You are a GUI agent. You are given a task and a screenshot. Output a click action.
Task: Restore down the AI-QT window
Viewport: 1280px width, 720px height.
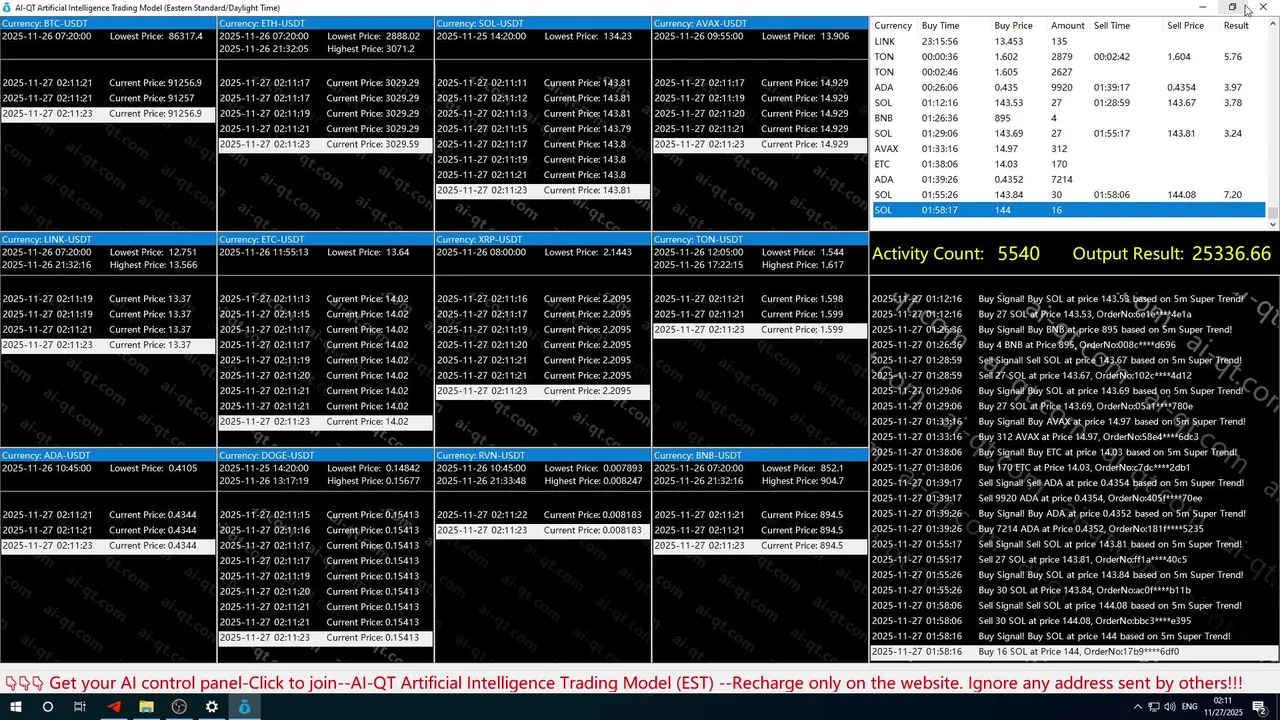[x=1232, y=7]
